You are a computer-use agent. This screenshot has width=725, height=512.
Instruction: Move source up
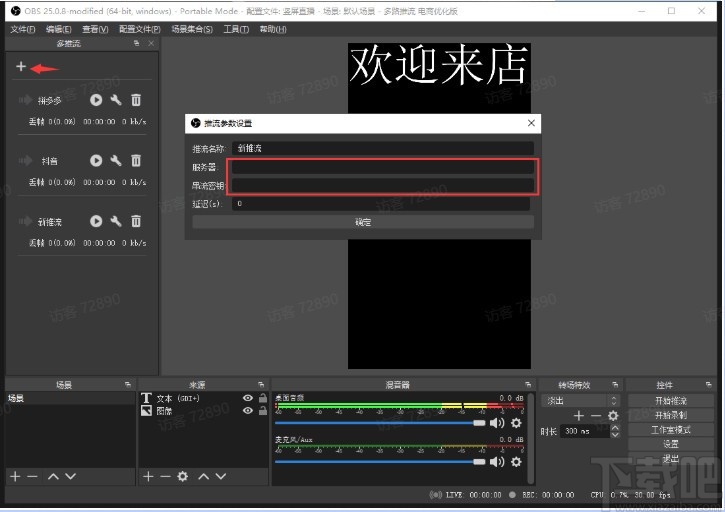click(204, 476)
